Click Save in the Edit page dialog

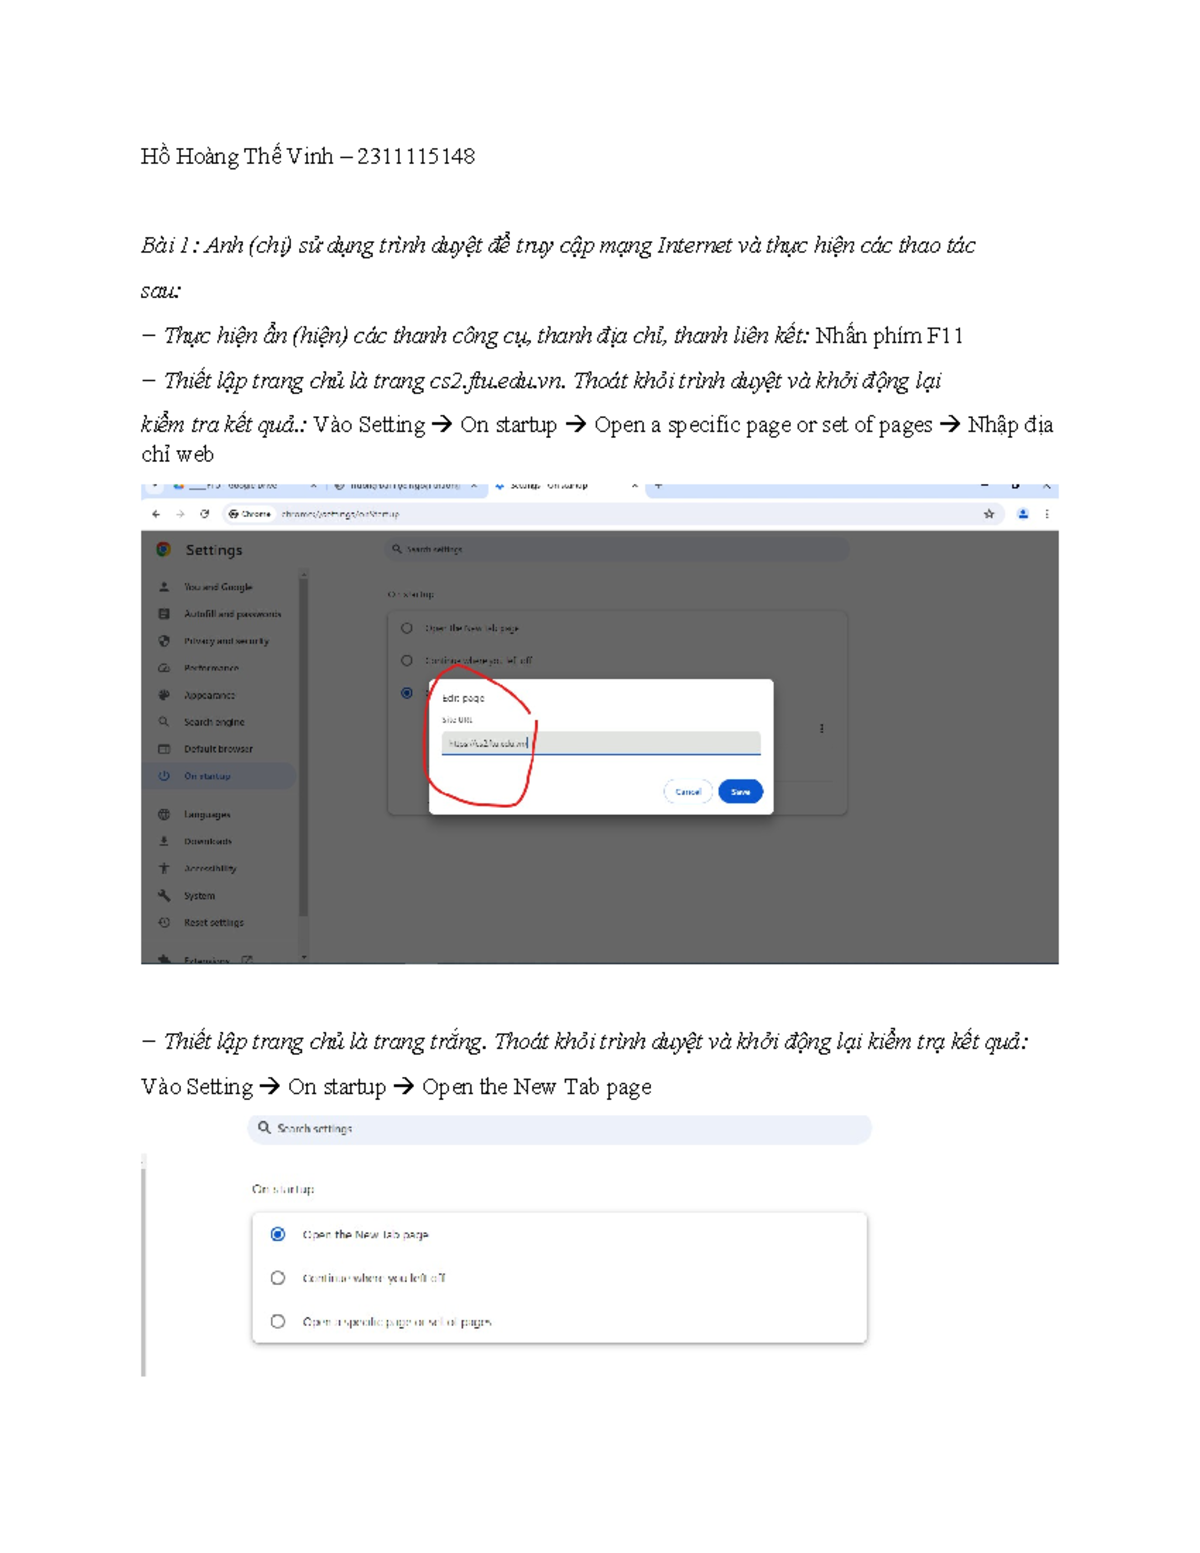(x=740, y=792)
